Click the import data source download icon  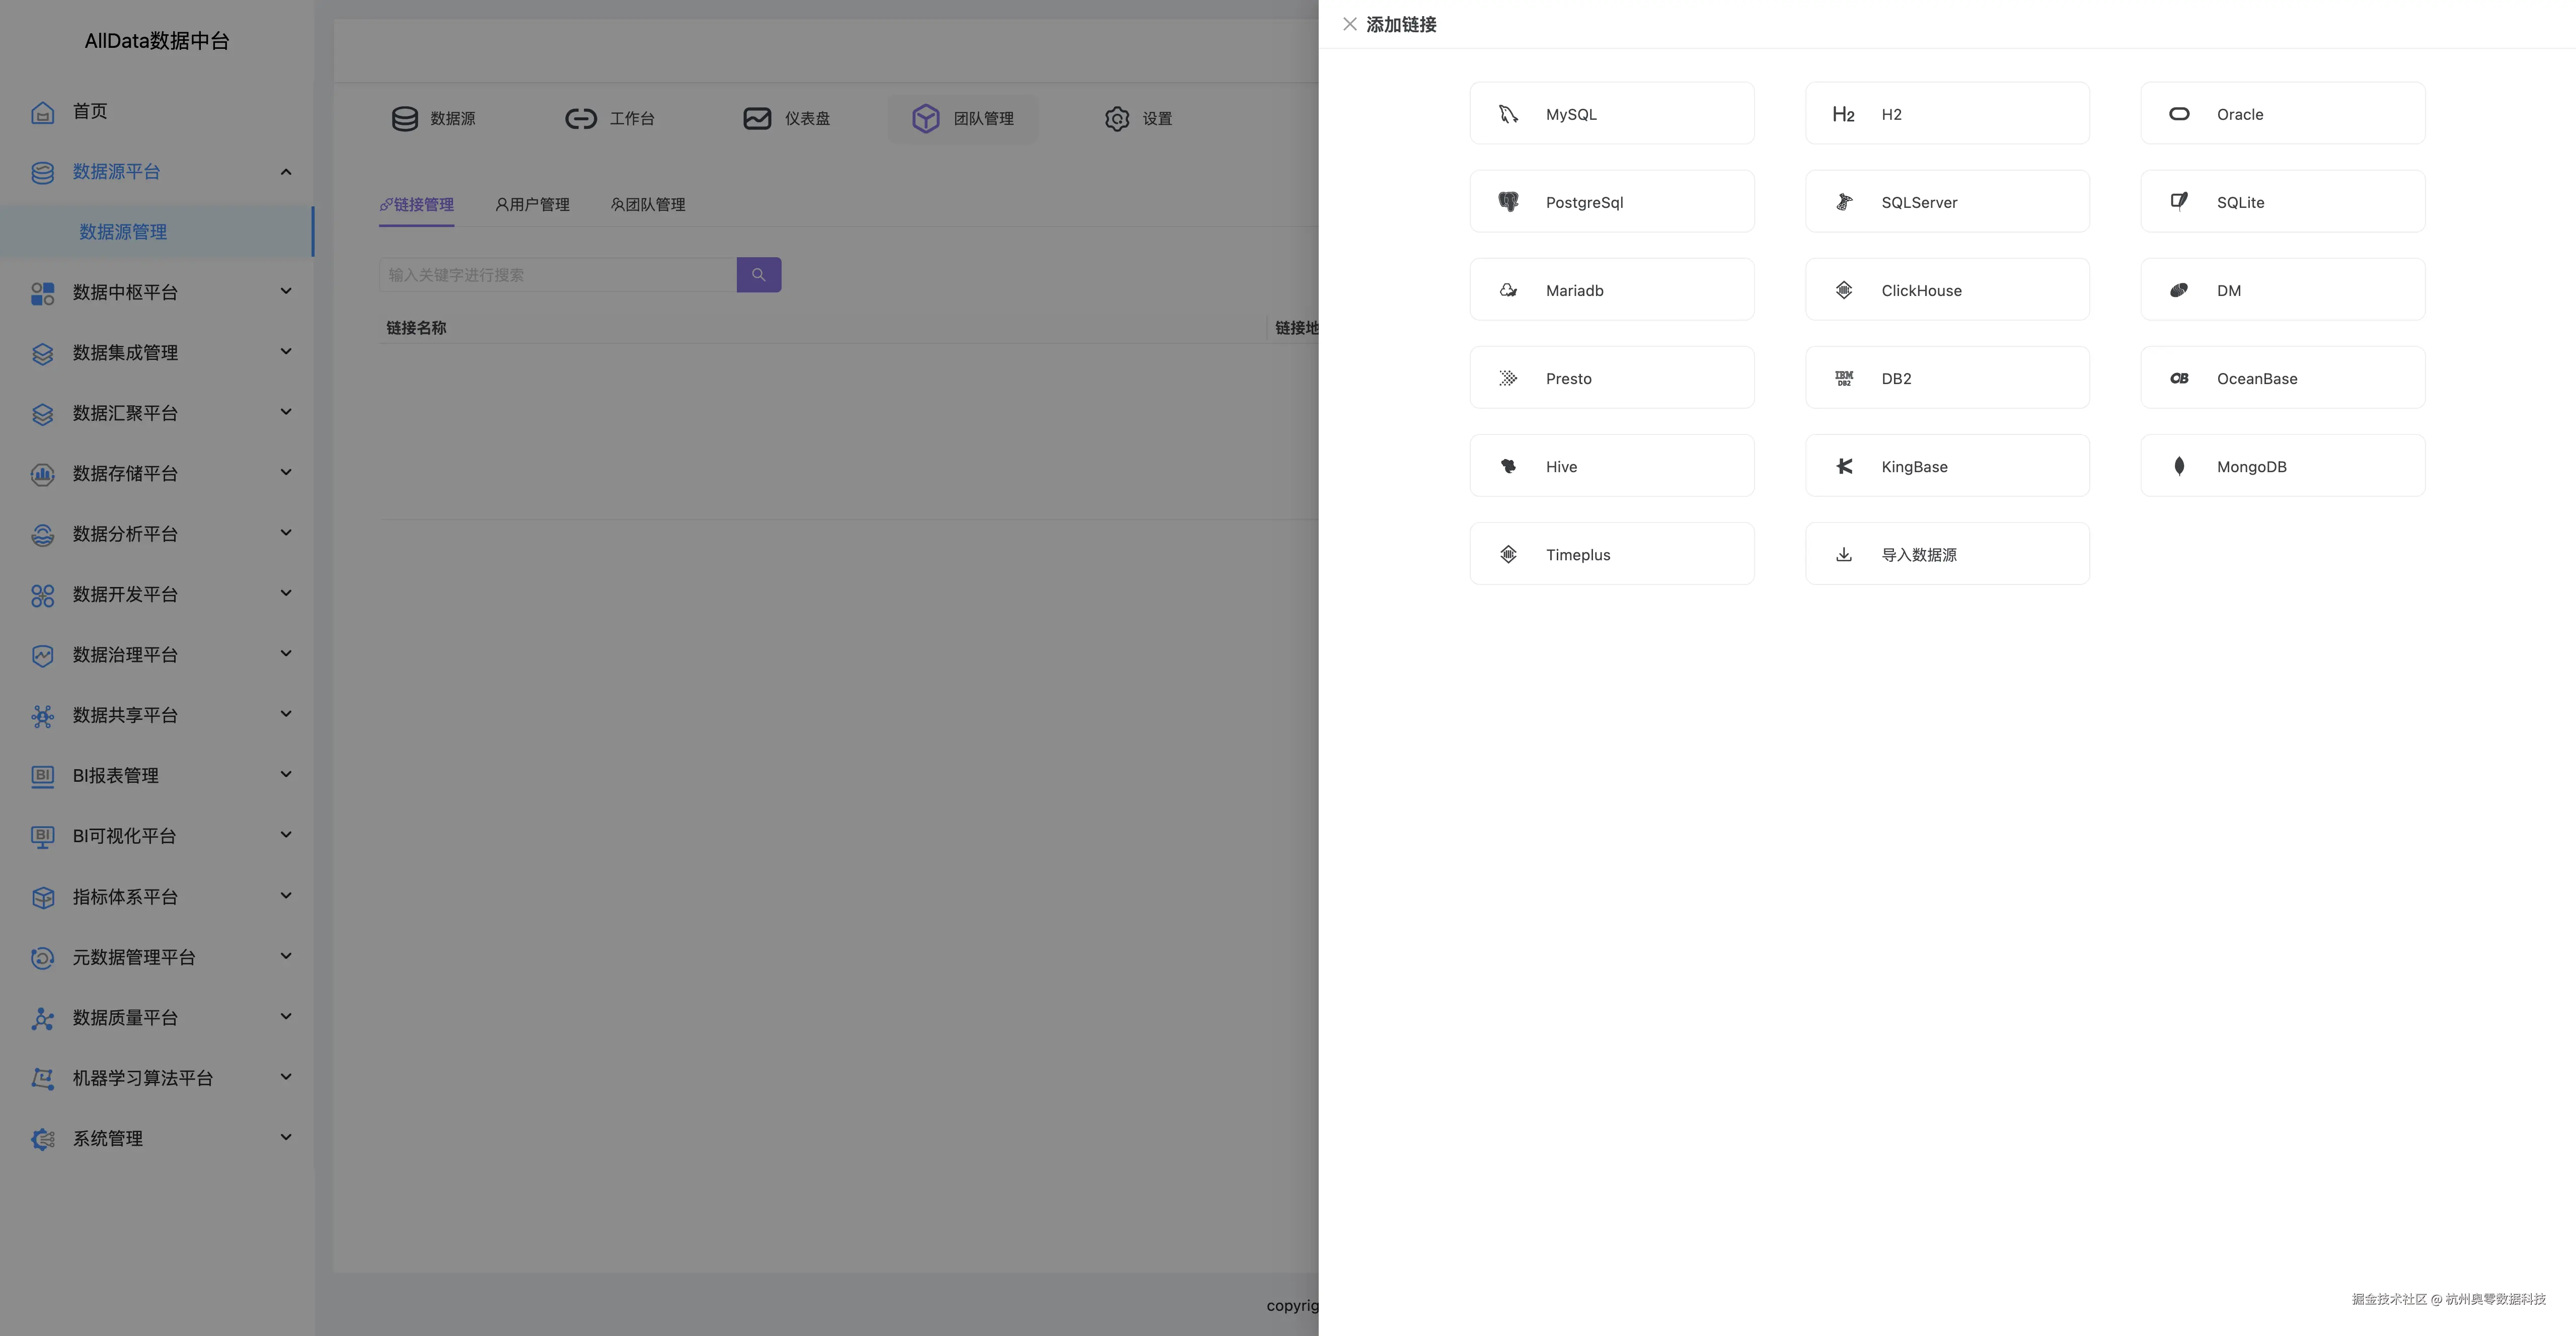(x=1843, y=554)
